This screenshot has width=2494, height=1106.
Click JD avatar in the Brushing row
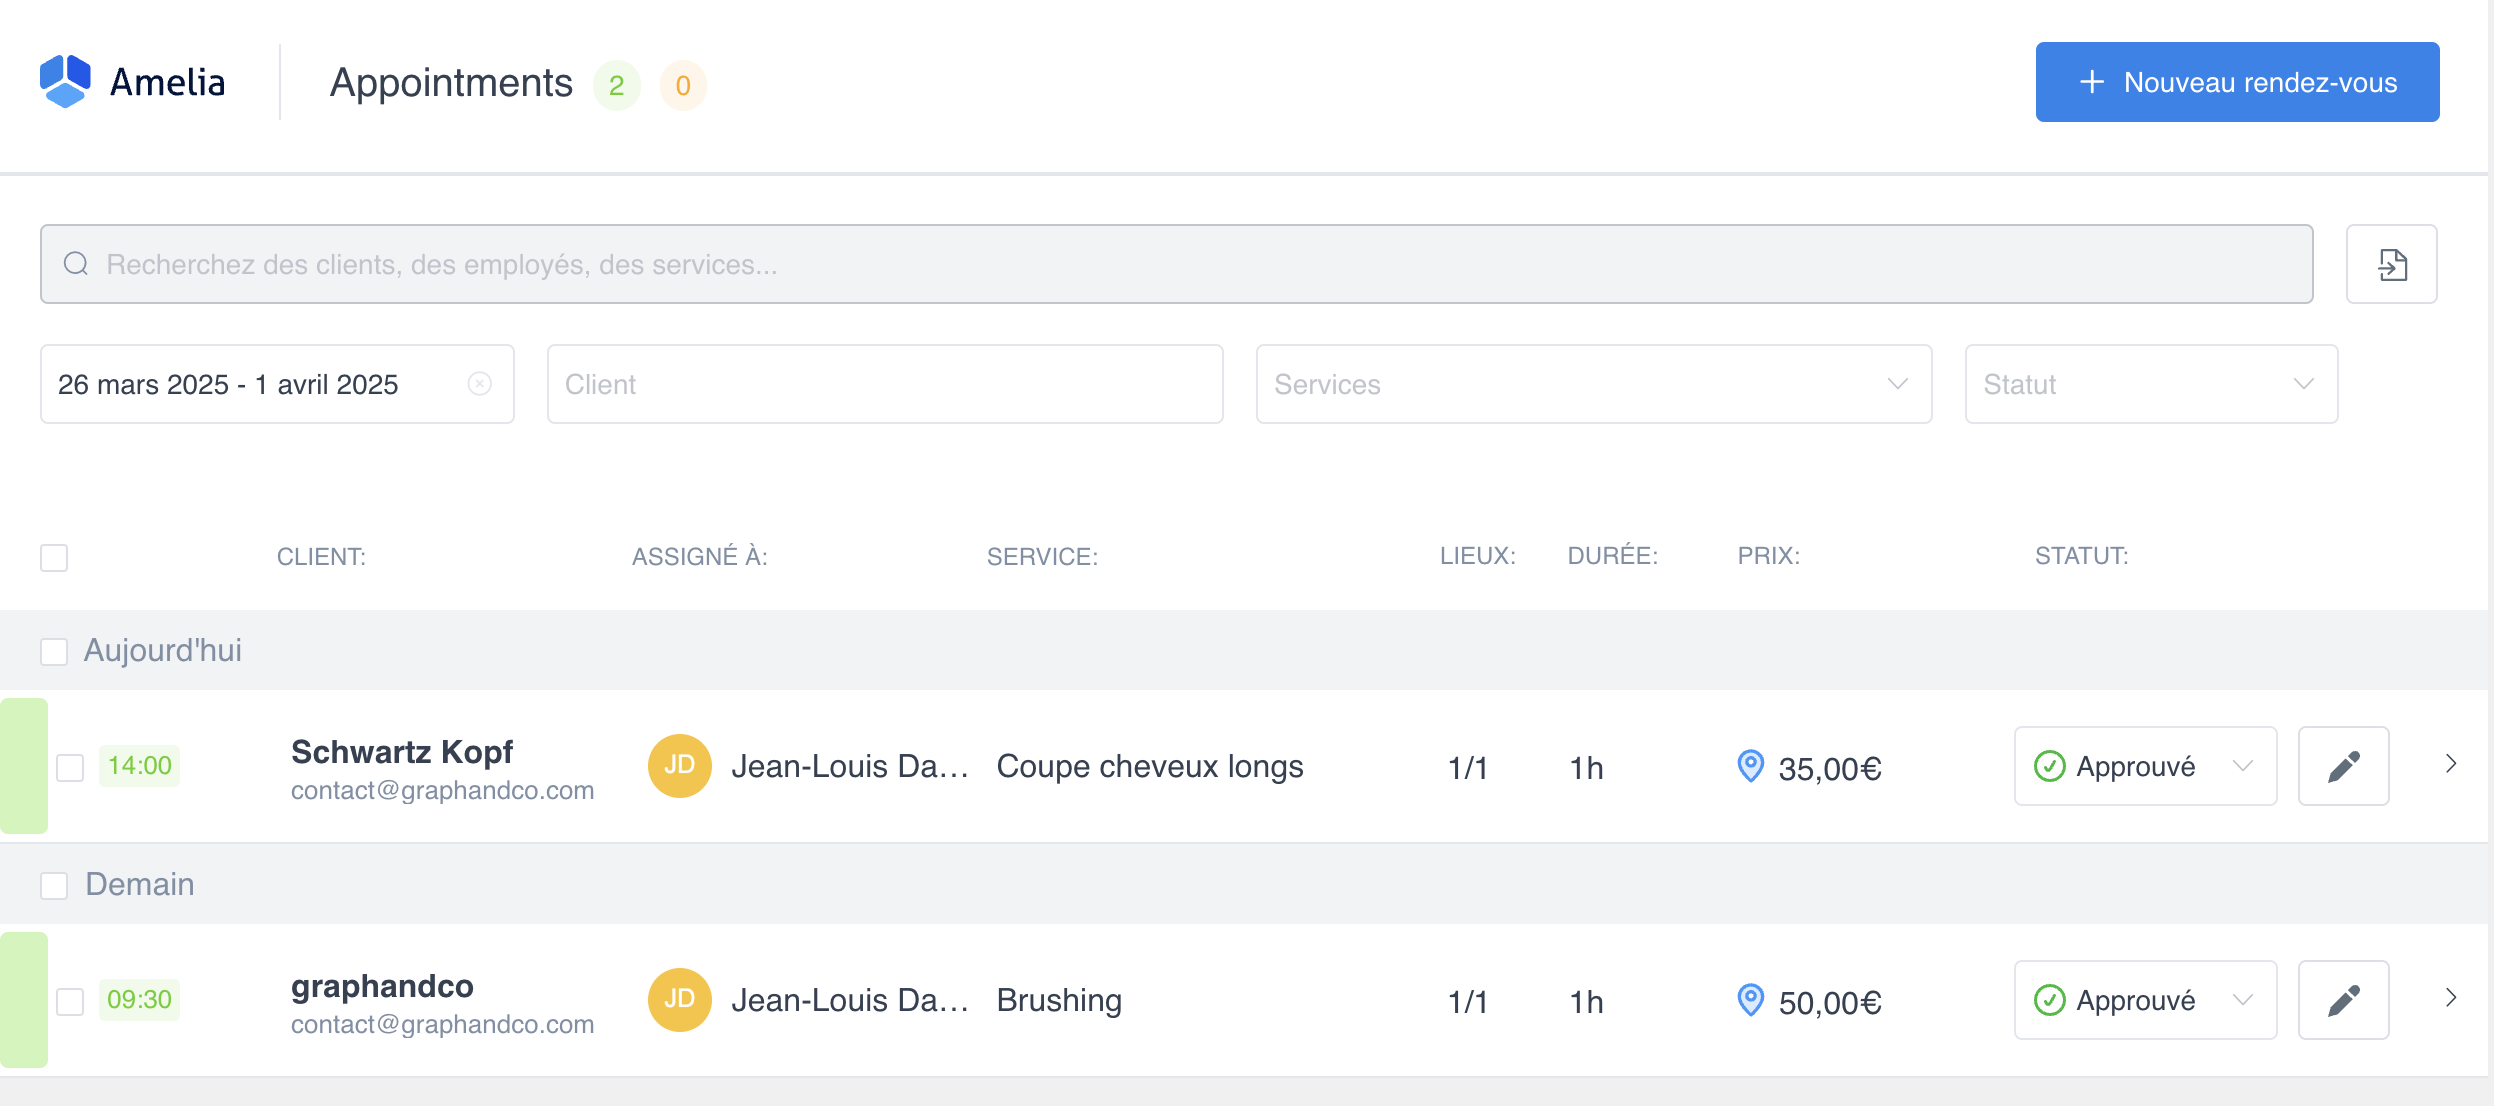(x=679, y=1000)
